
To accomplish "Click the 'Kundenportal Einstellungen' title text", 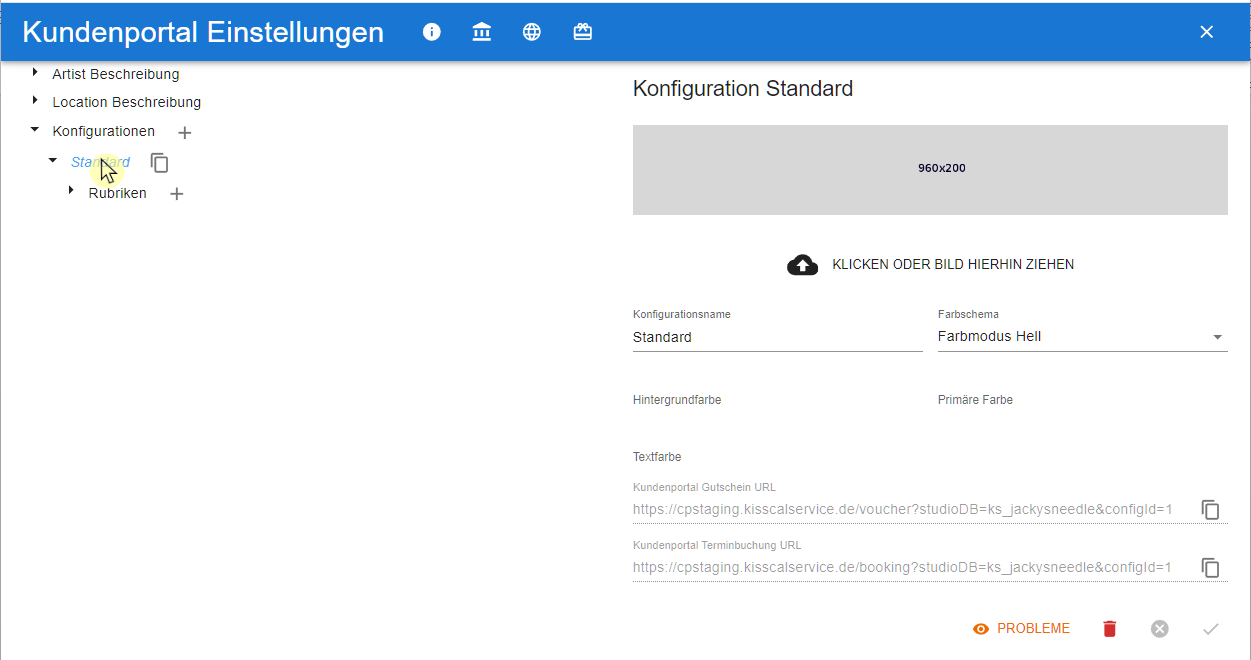I will pyautogui.click(x=203, y=32).
